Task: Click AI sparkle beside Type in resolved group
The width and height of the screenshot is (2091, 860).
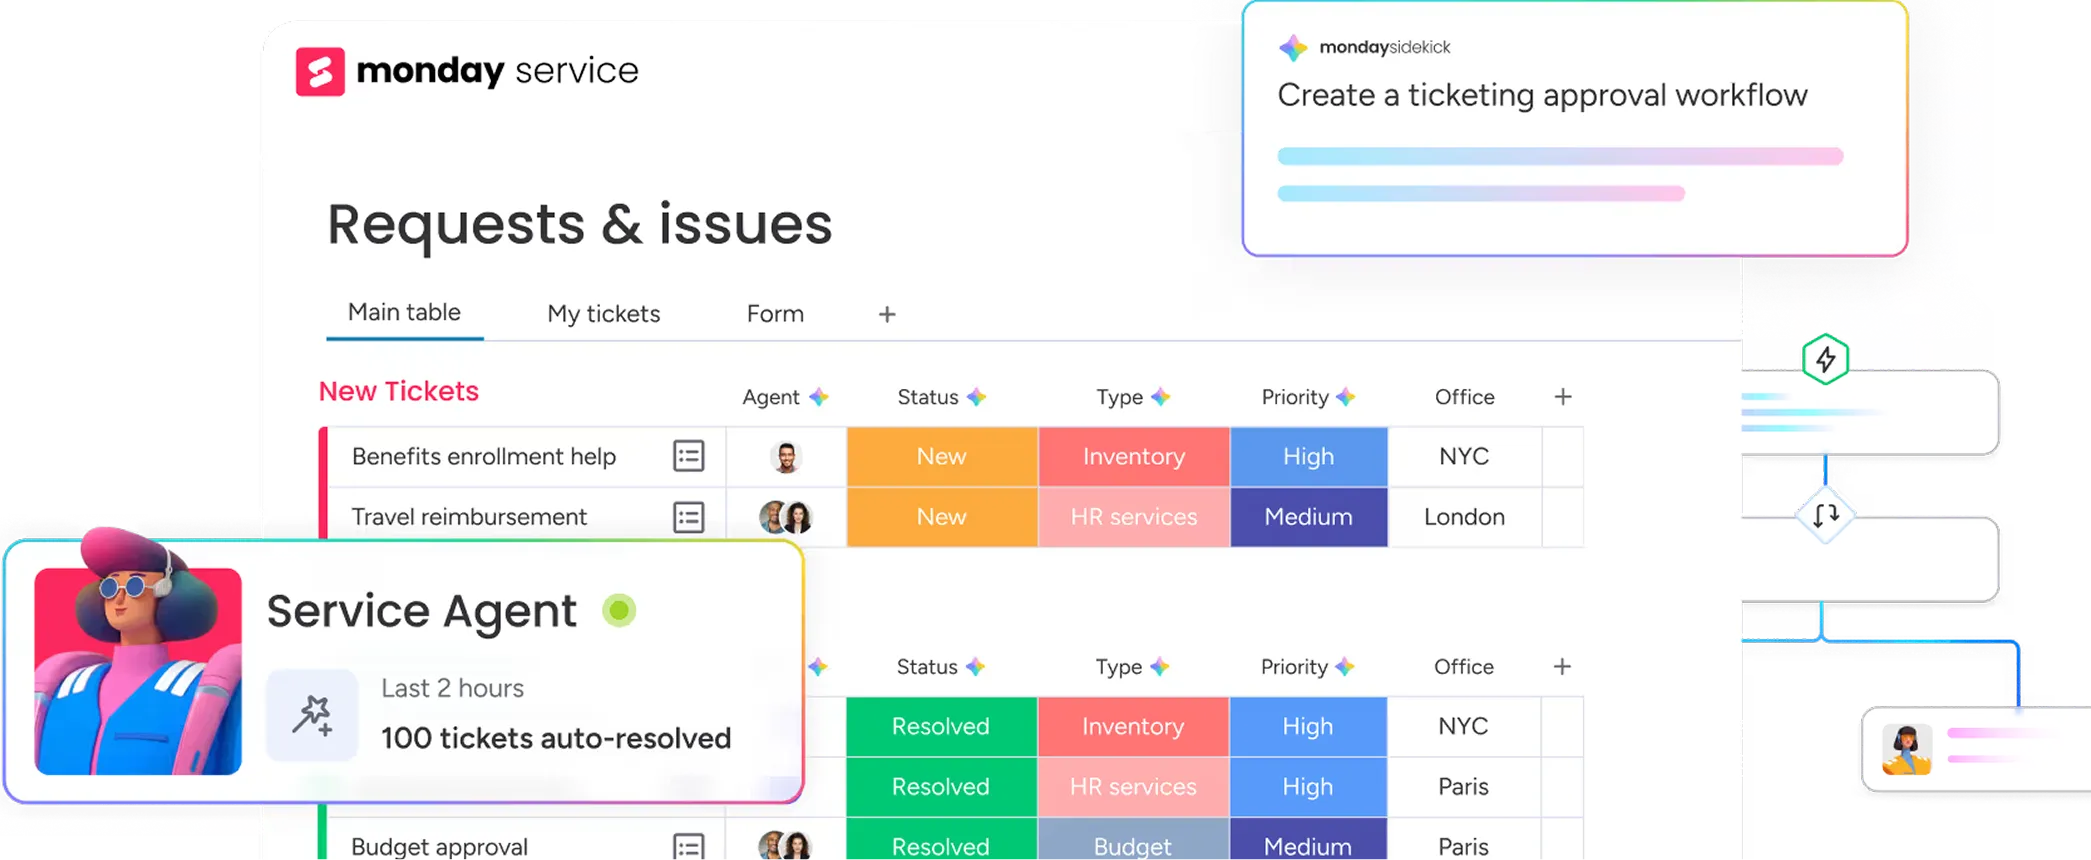Action: click(1159, 667)
